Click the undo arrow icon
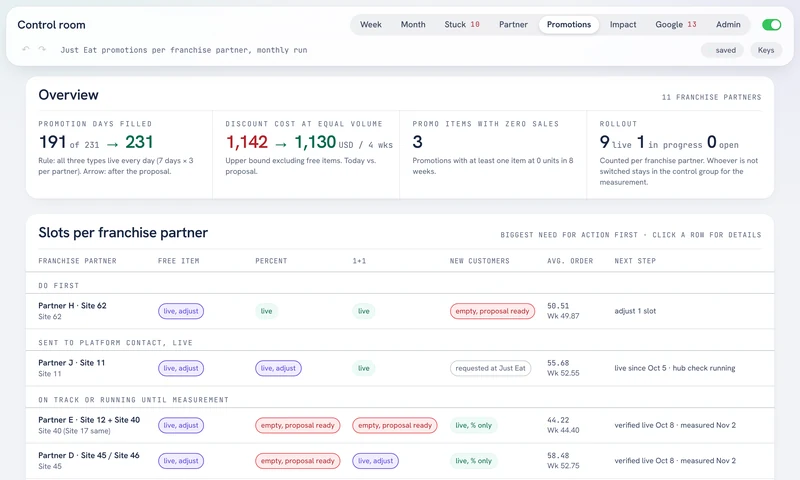 pos(26,49)
